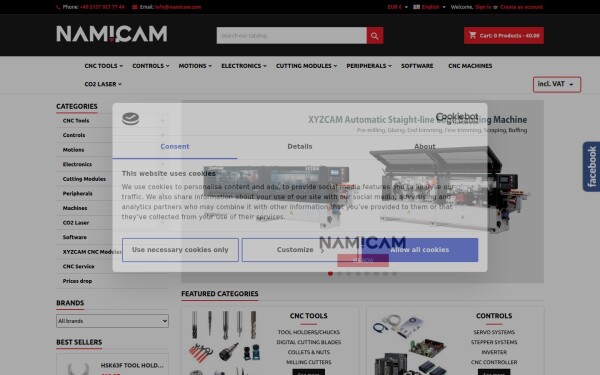This screenshot has height=375, width=600.
Task: Click the shopping cart icon
Action: [x=473, y=35]
